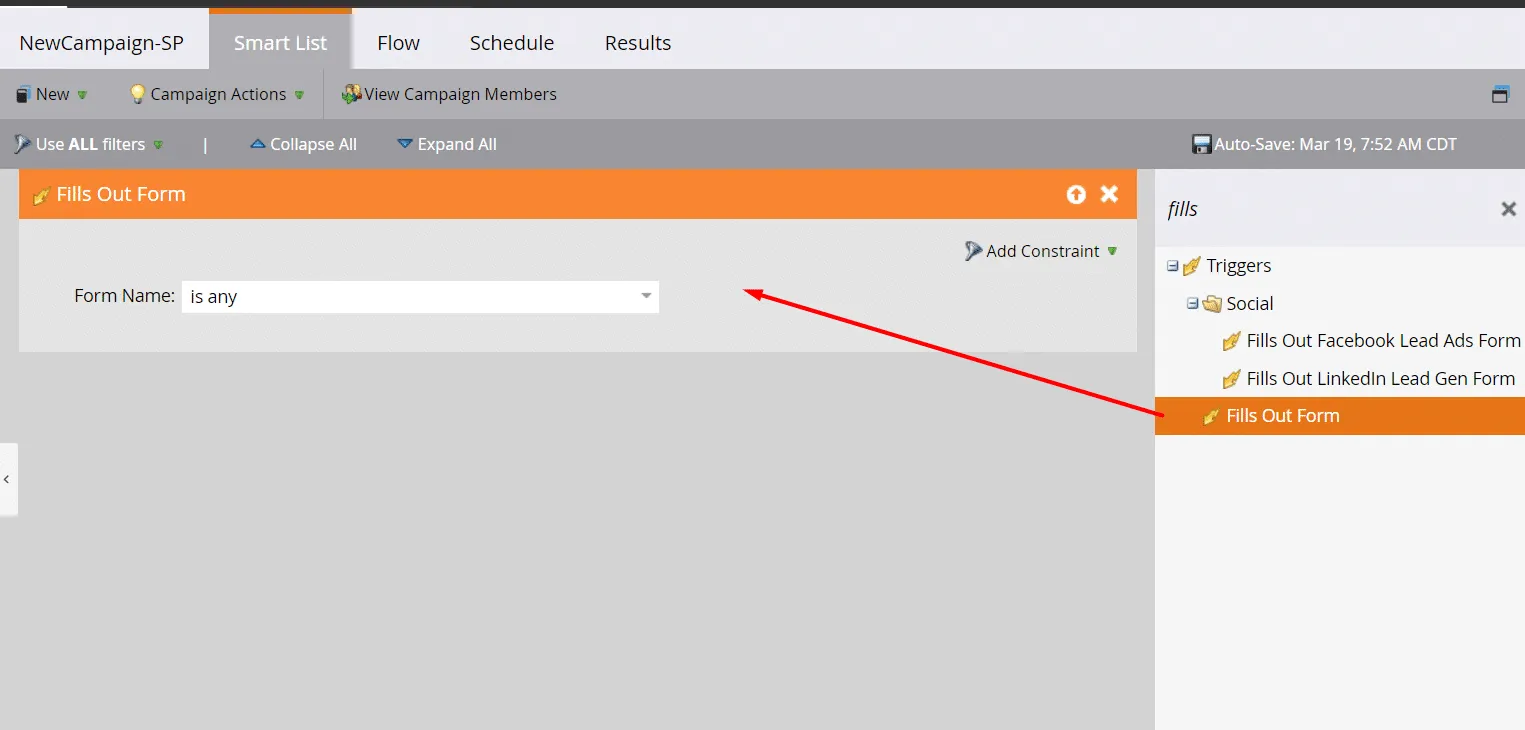Click the lightbulb Campaign Actions icon
The image size is (1525, 730).
coord(138,95)
